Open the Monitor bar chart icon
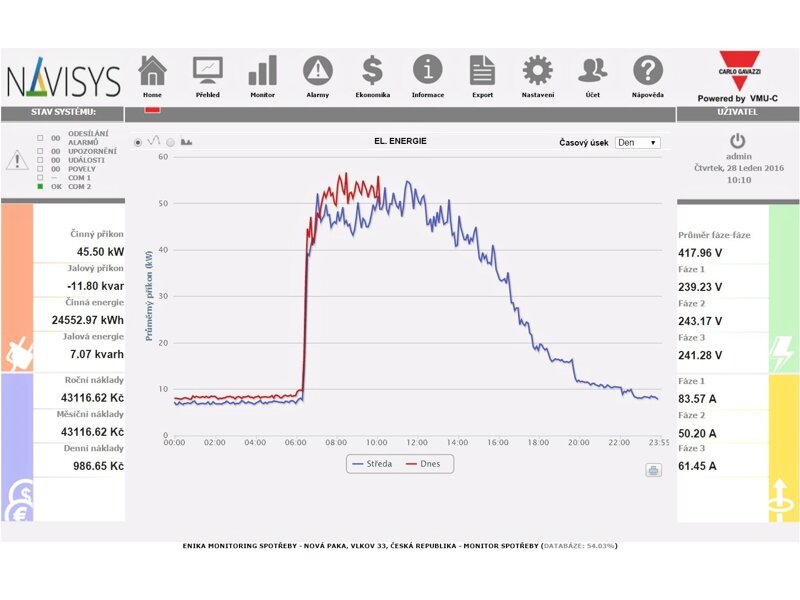800x600 pixels. (x=262, y=71)
